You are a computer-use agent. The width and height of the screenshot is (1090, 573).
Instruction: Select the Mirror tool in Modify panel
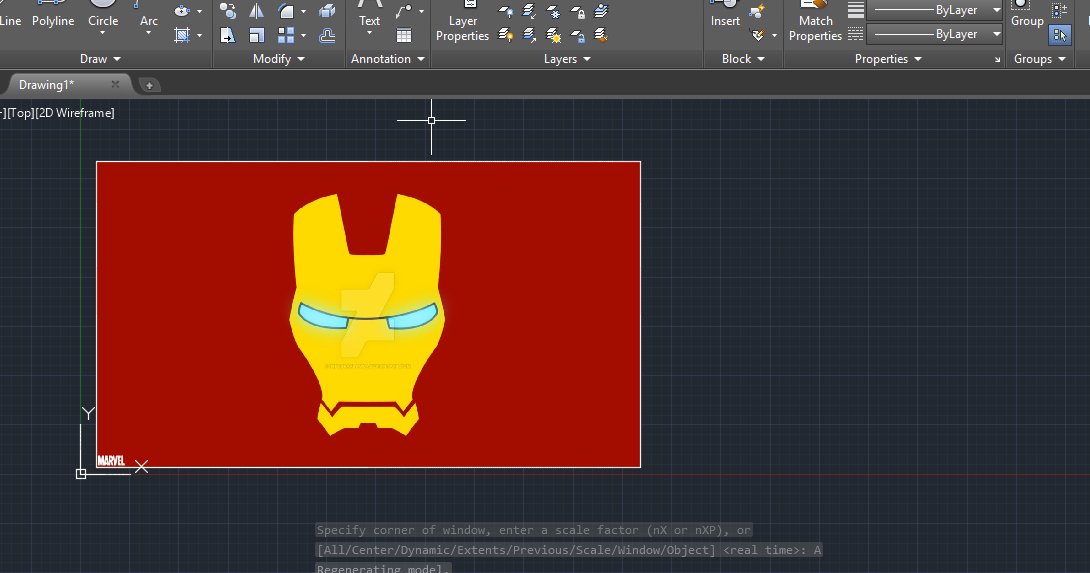pos(257,12)
